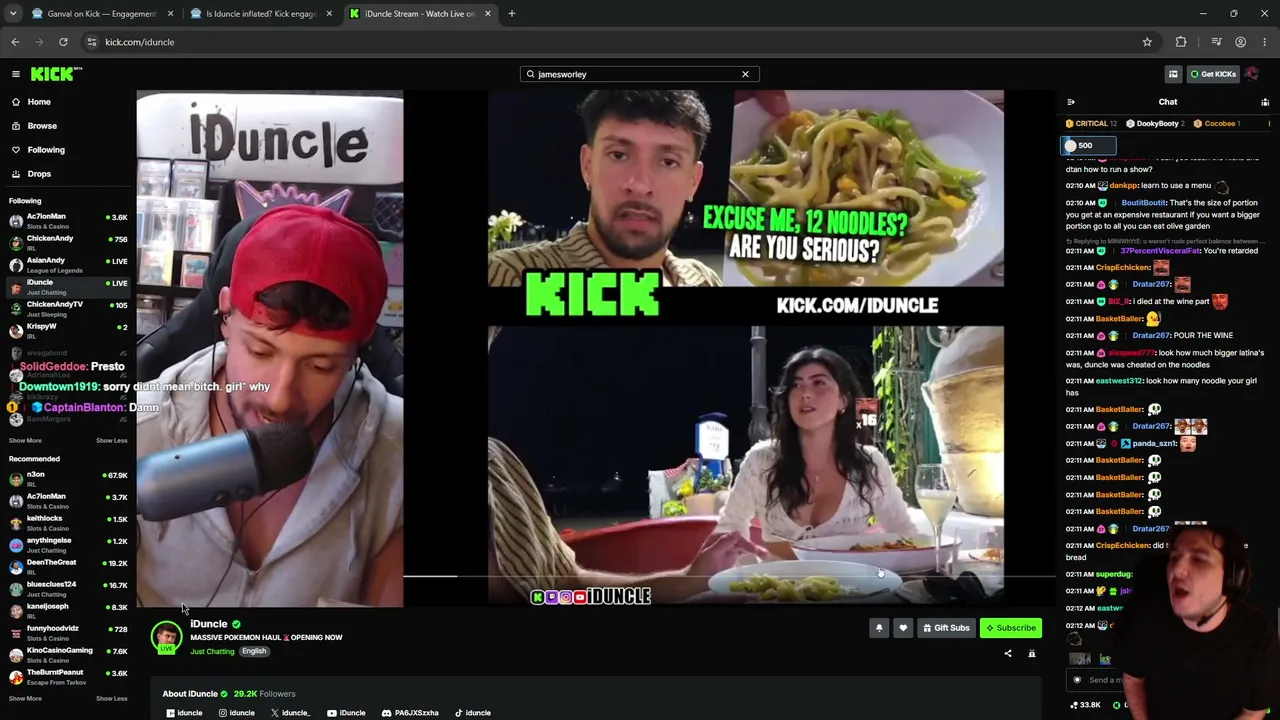This screenshot has height=720, width=1280.
Task: Subscribe to iDuncle with green button
Action: 1011,628
